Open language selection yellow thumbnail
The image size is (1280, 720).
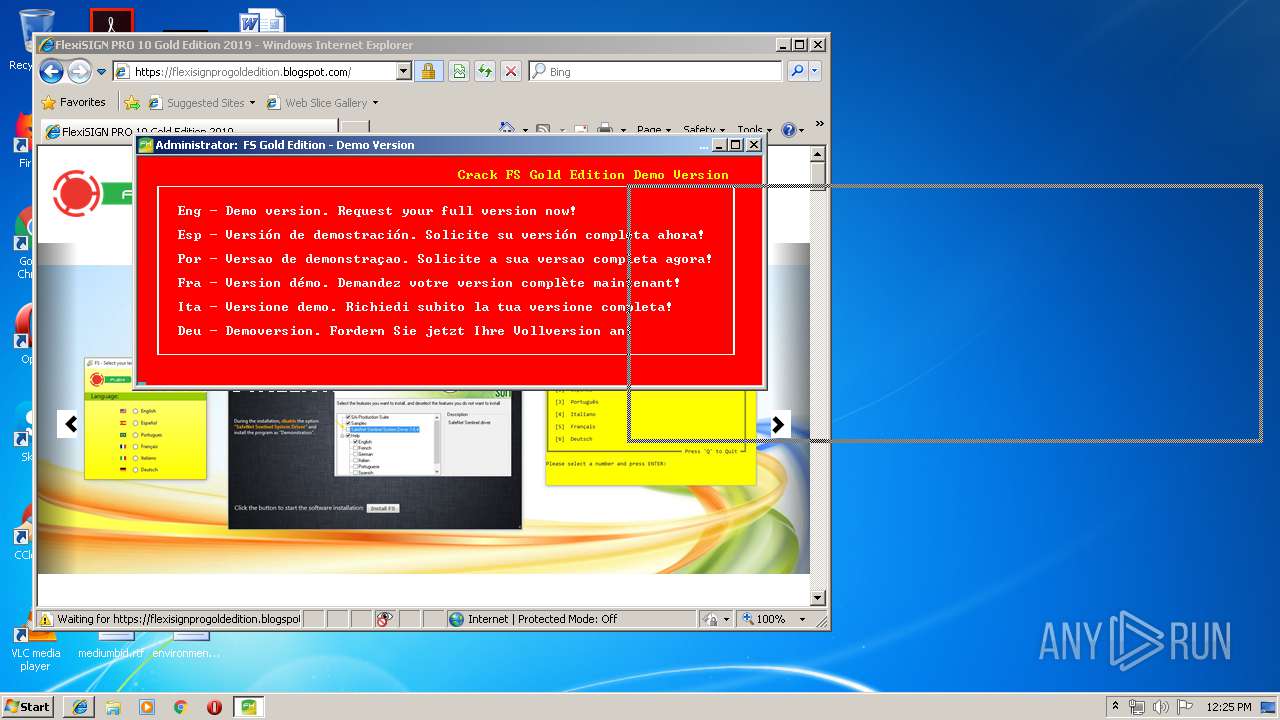145,418
